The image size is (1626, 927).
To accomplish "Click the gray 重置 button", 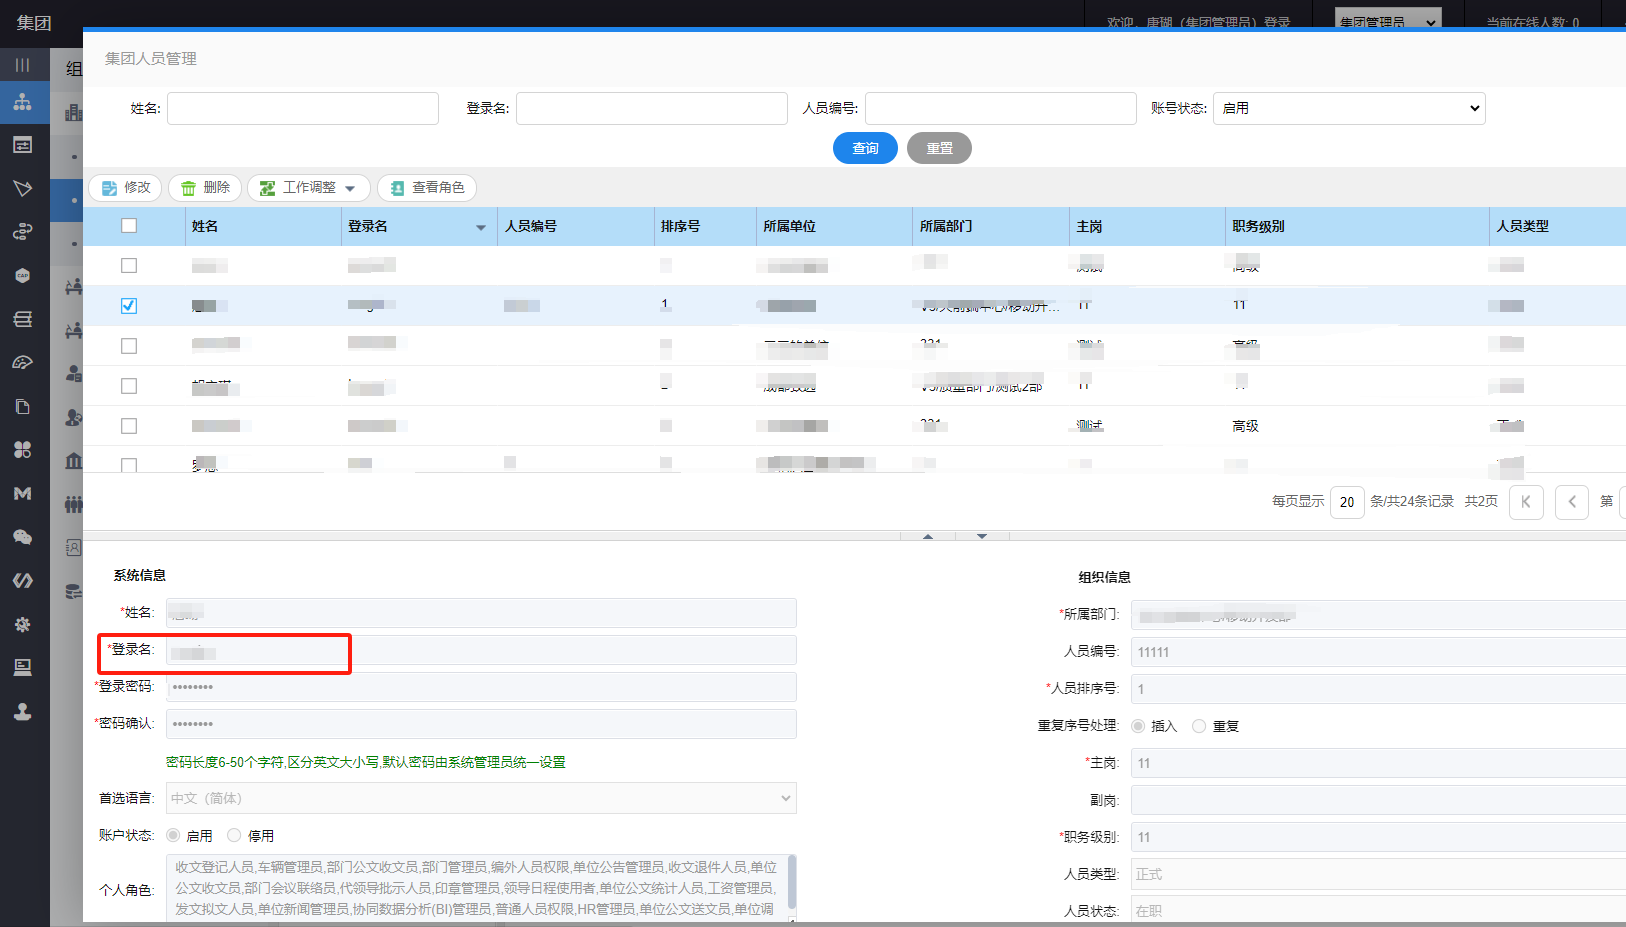I will [939, 148].
